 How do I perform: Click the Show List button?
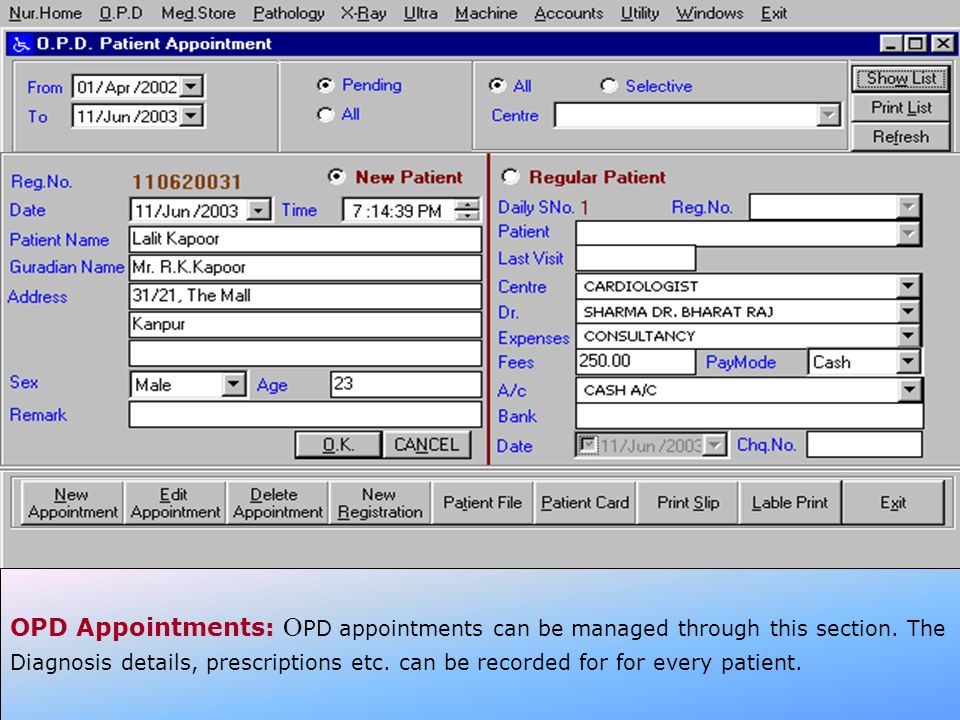[x=901, y=78]
